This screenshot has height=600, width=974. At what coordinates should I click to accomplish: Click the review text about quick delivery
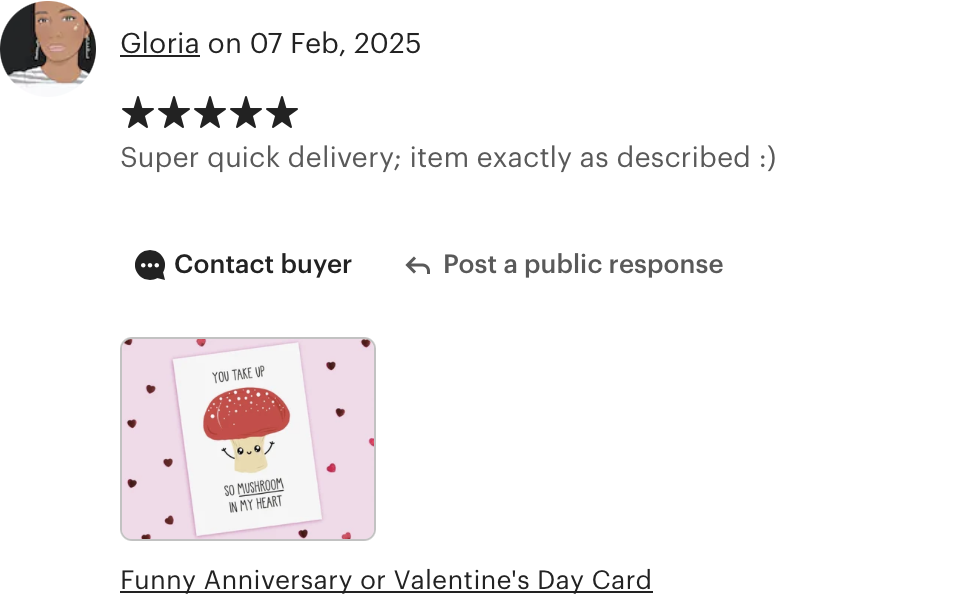tap(448, 157)
